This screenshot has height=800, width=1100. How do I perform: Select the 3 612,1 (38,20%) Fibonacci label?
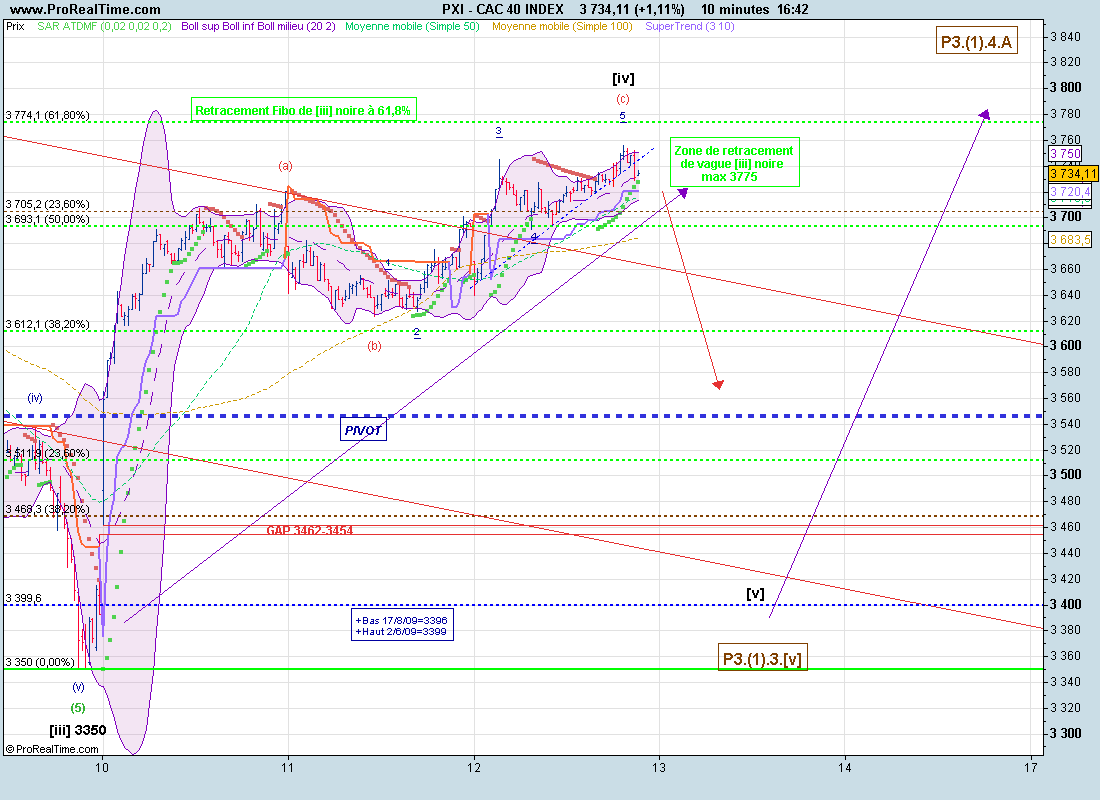coord(48,324)
